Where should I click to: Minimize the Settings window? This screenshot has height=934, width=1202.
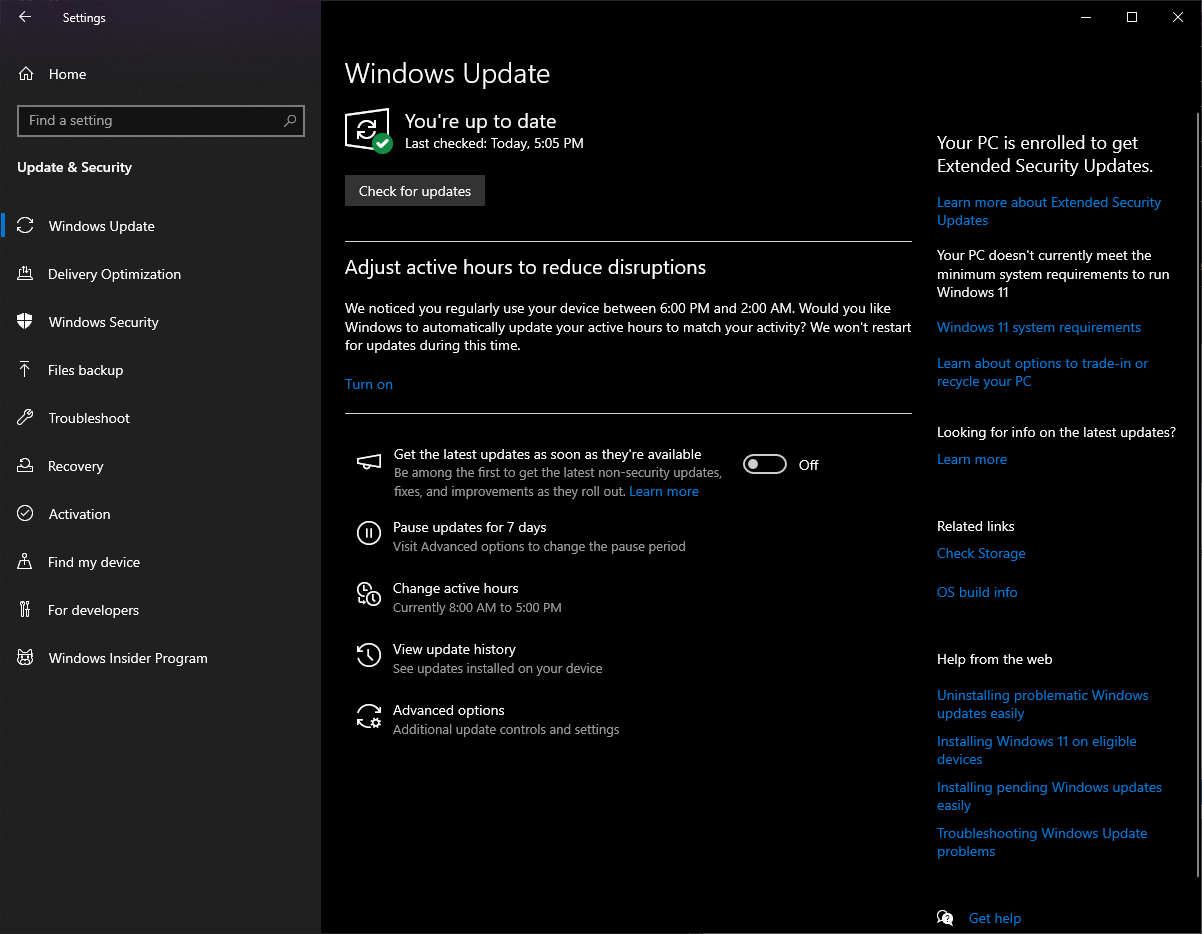pos(1086,17)
